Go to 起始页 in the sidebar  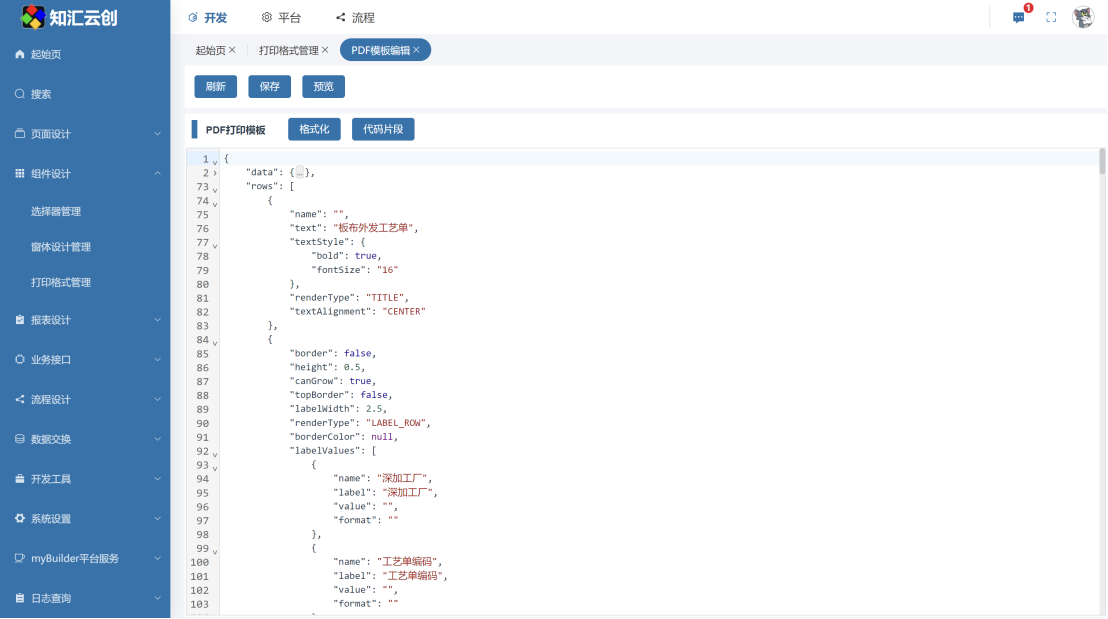(x=46, y=54)
